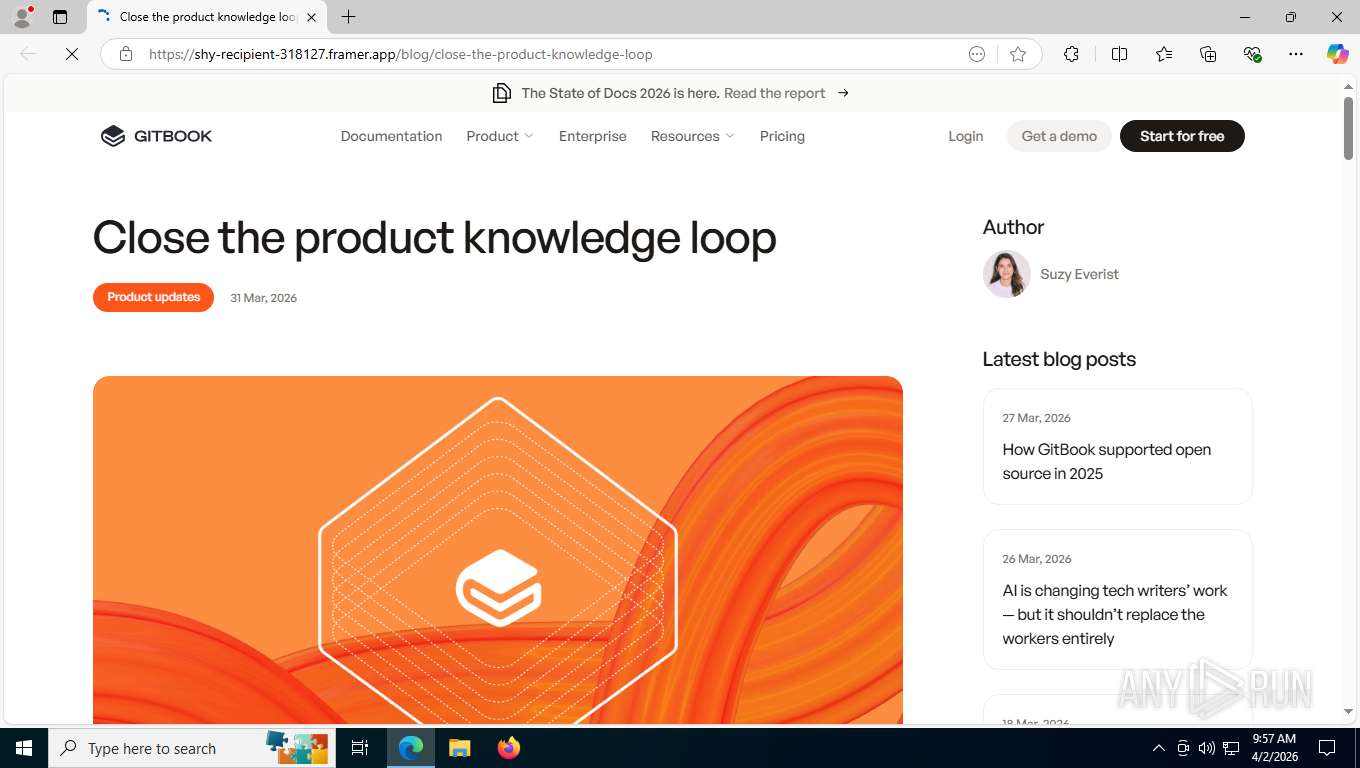Viewport: 1360px width, 768px height.
Task: Show hidden system tray icons
Action: (1159, 748)
